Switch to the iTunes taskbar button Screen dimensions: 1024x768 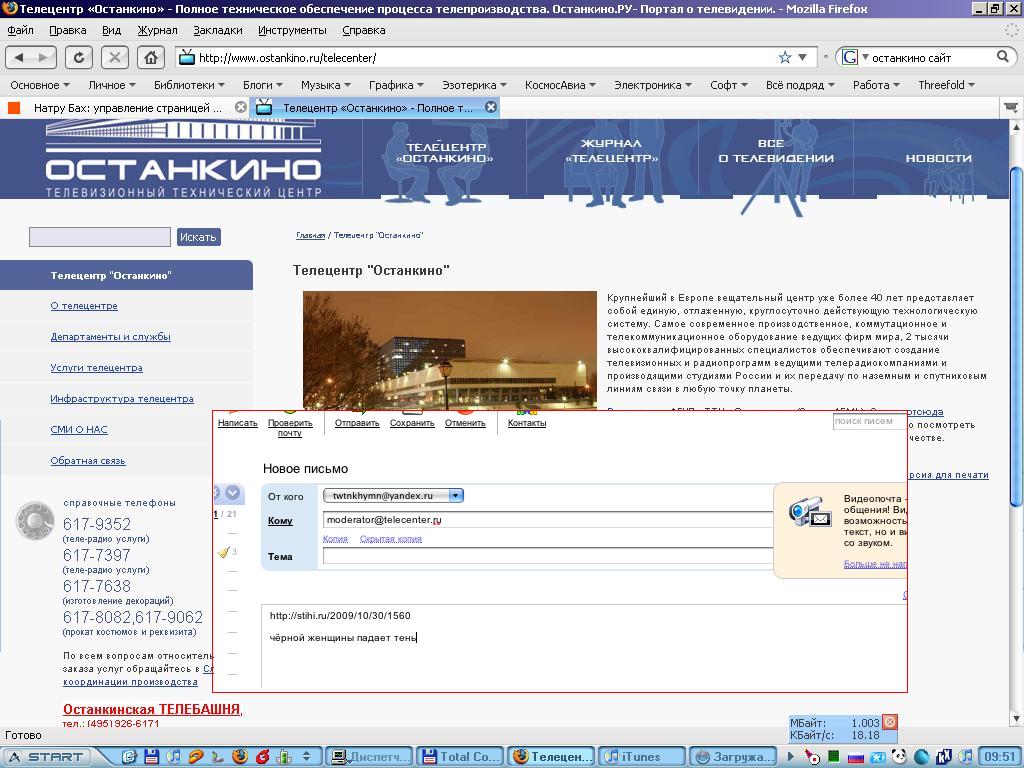[641, 757]
